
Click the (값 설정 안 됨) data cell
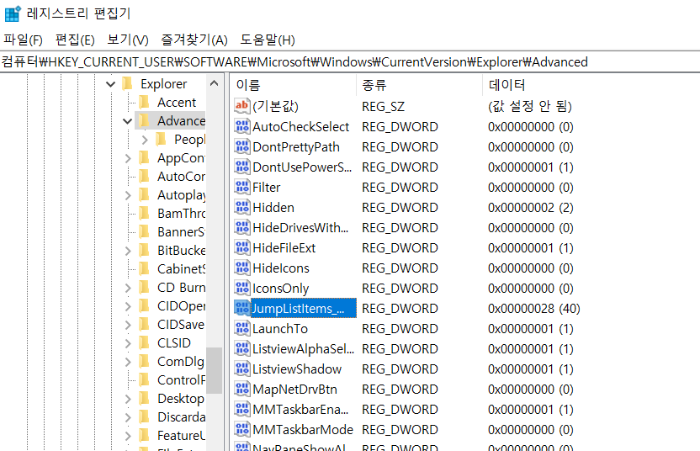(x=530, y=106)
